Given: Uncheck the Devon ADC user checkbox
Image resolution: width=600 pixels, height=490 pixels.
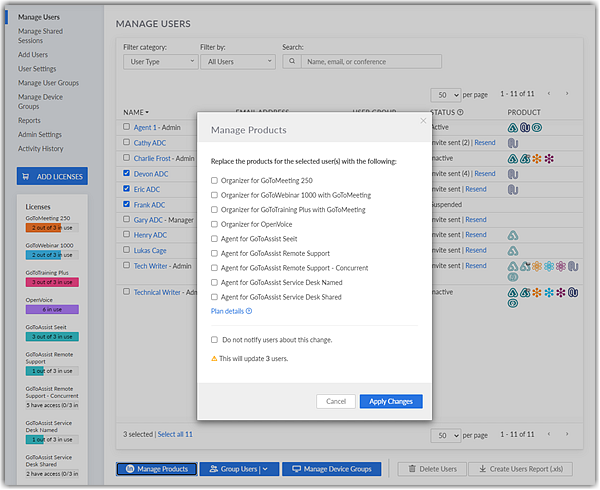Looking at the screenshot, I should tap(126, 173).
